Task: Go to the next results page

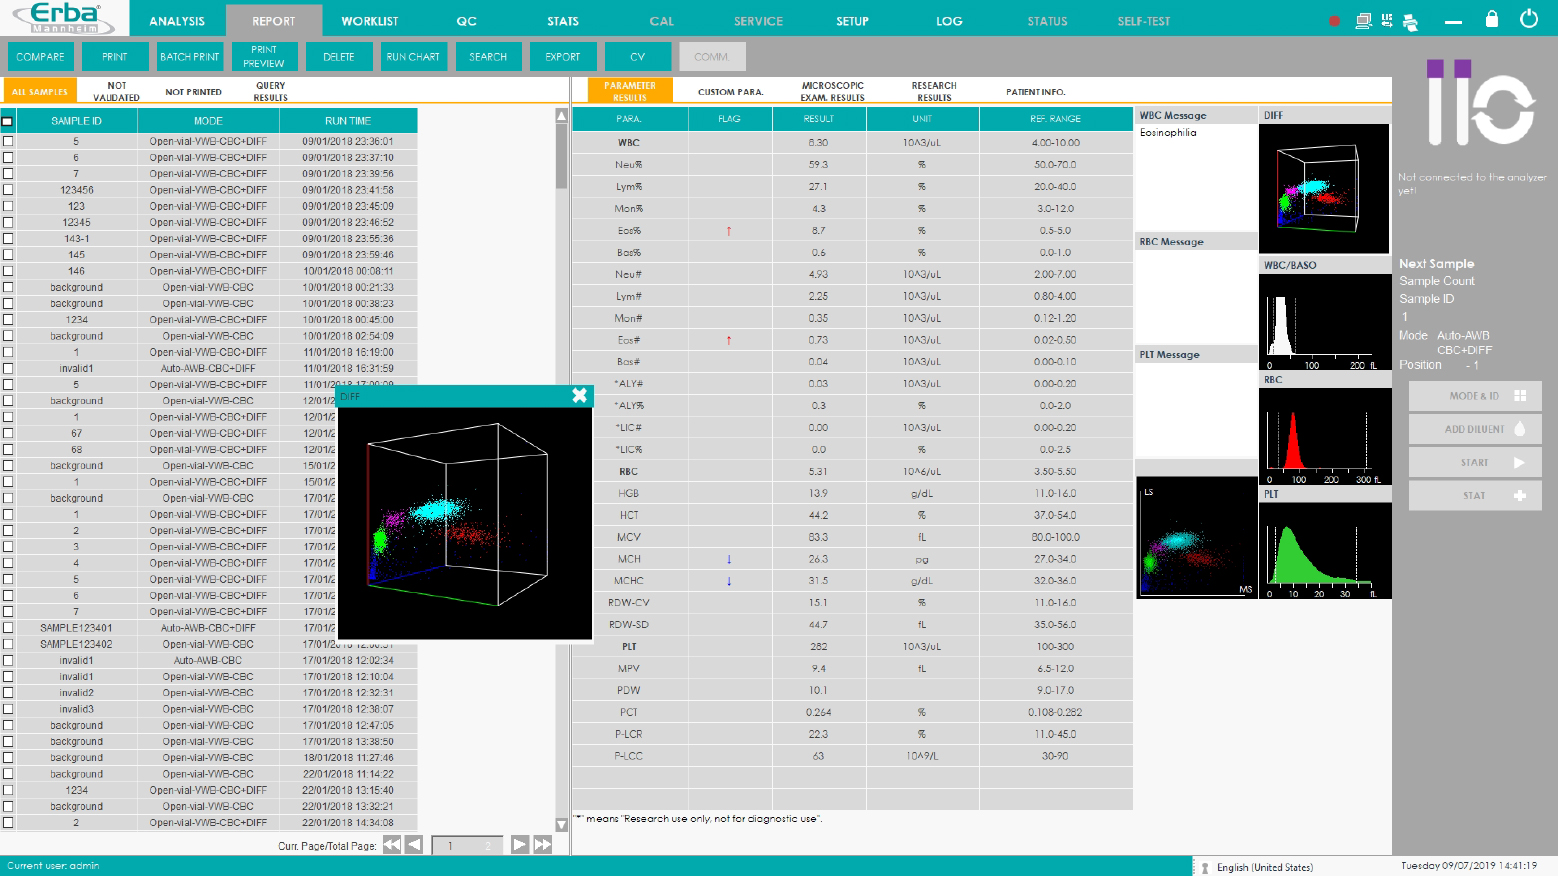Action: (x=519, y=845)
